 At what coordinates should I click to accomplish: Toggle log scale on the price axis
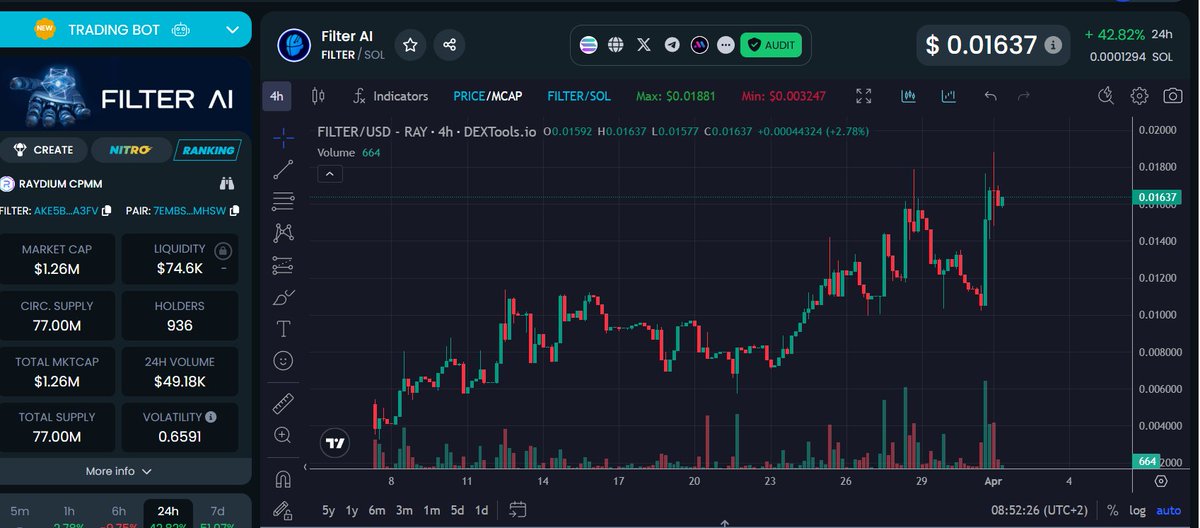pyautogui.click(x=1138, y=510)
